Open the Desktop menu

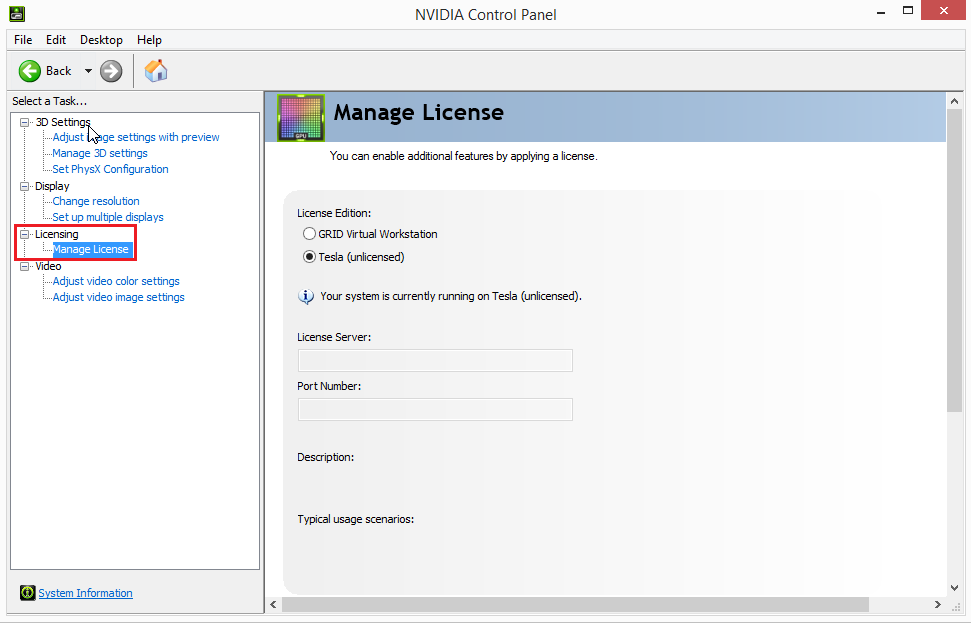click(100, 40)
